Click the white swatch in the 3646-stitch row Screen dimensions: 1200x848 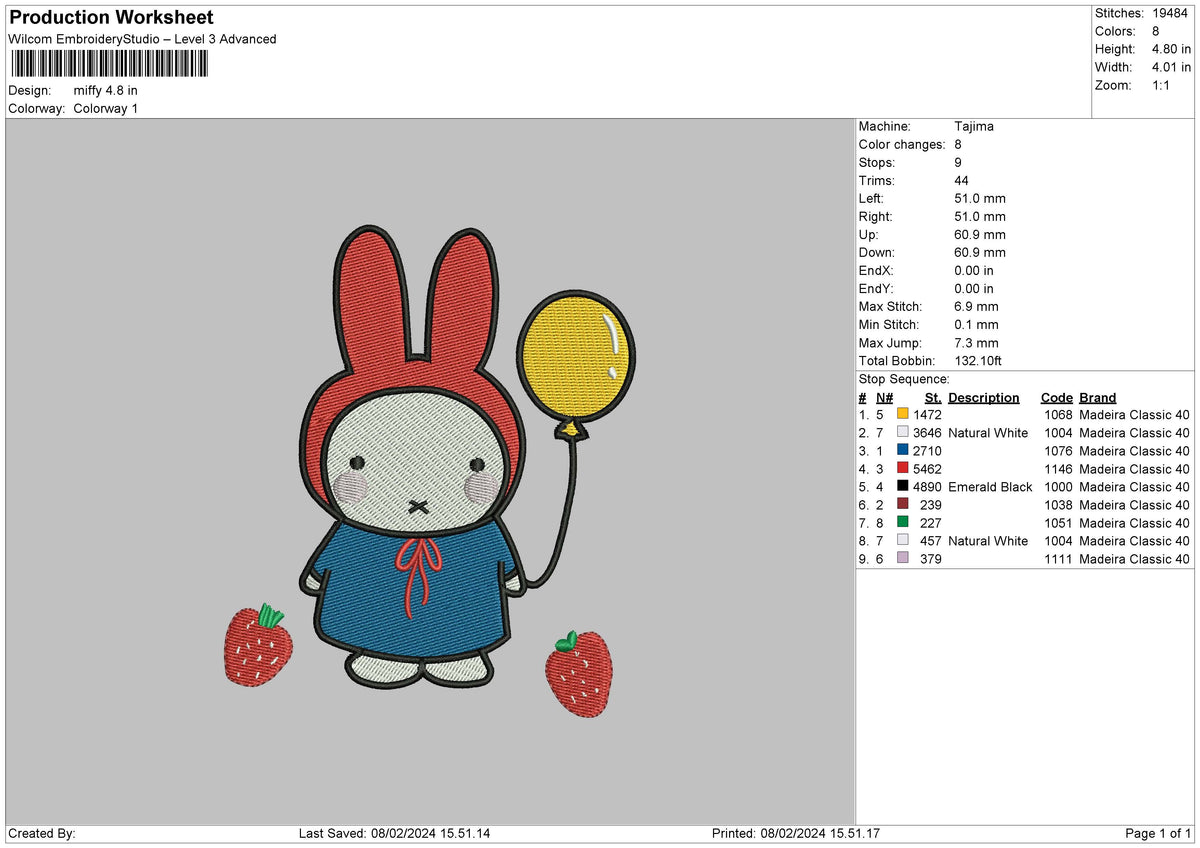[x=903, y=432]
